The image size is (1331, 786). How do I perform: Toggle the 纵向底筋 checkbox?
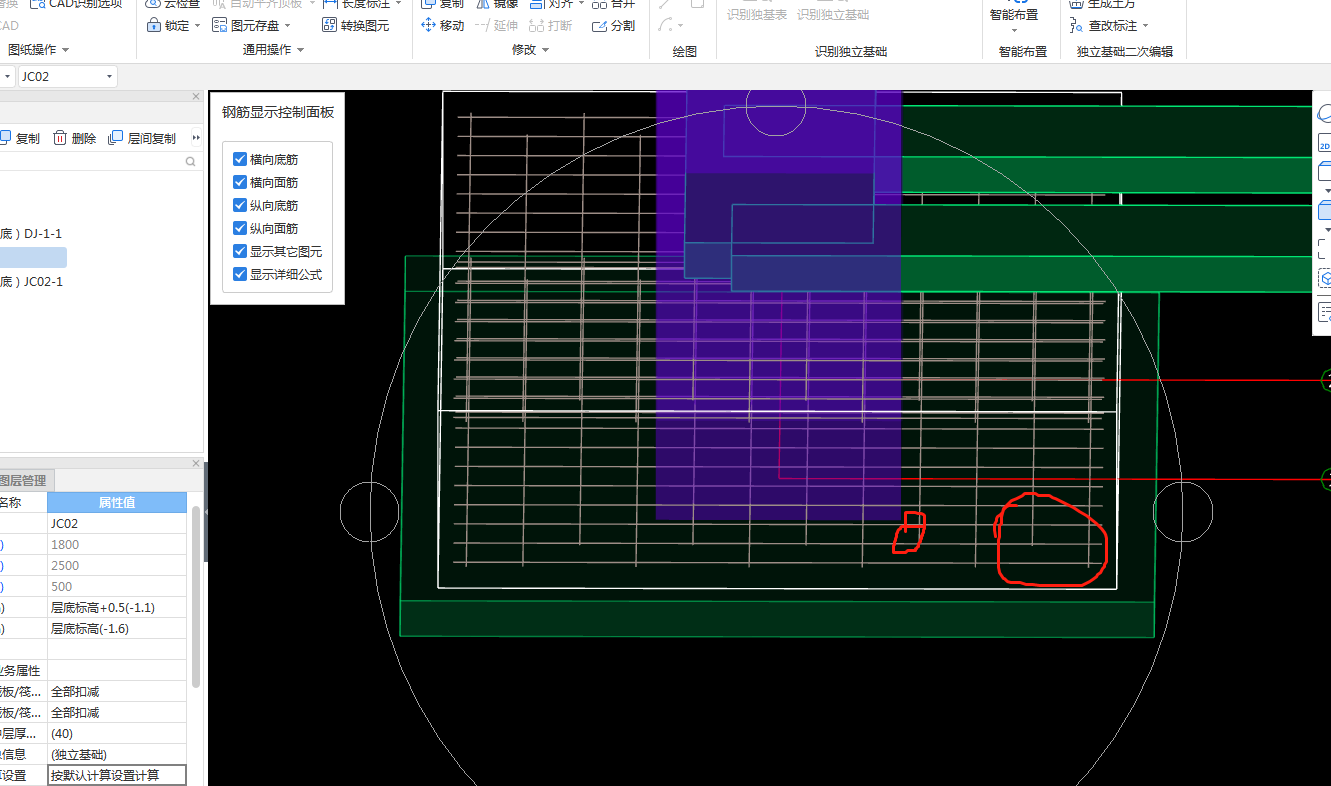[239, 205]
